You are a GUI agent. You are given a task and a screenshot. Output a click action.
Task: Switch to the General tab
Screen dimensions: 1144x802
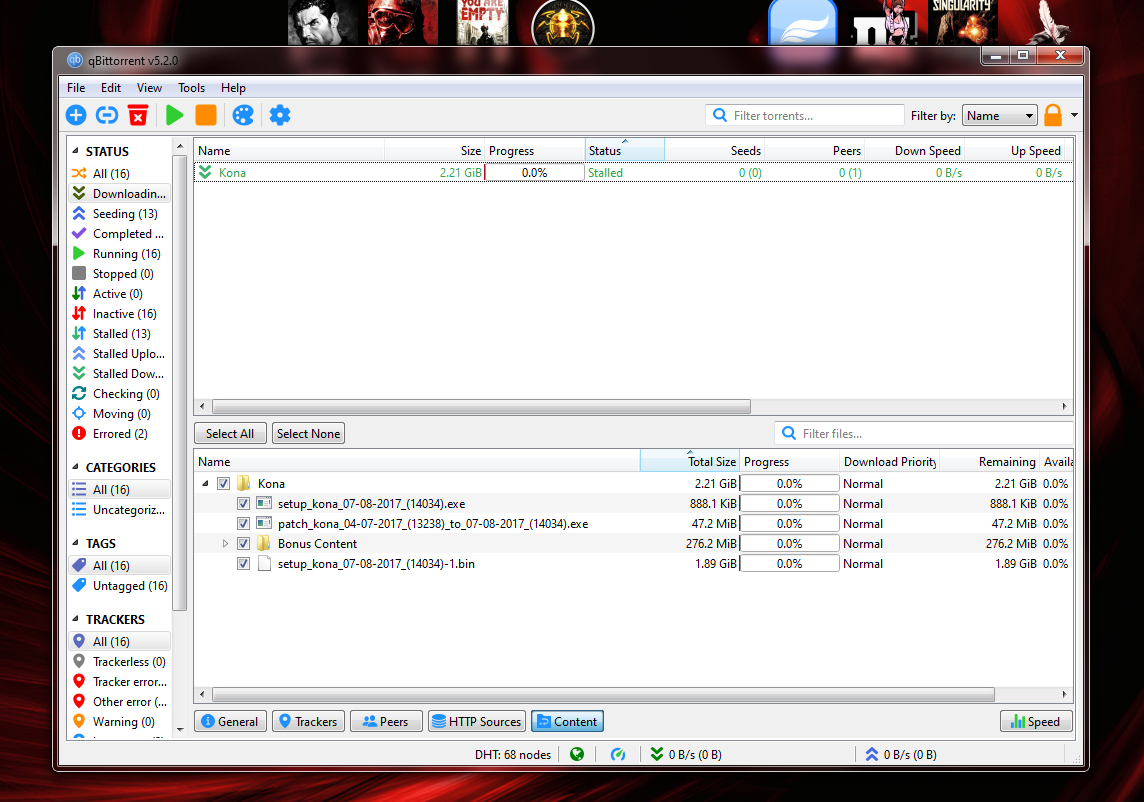(x=230, y=722)
